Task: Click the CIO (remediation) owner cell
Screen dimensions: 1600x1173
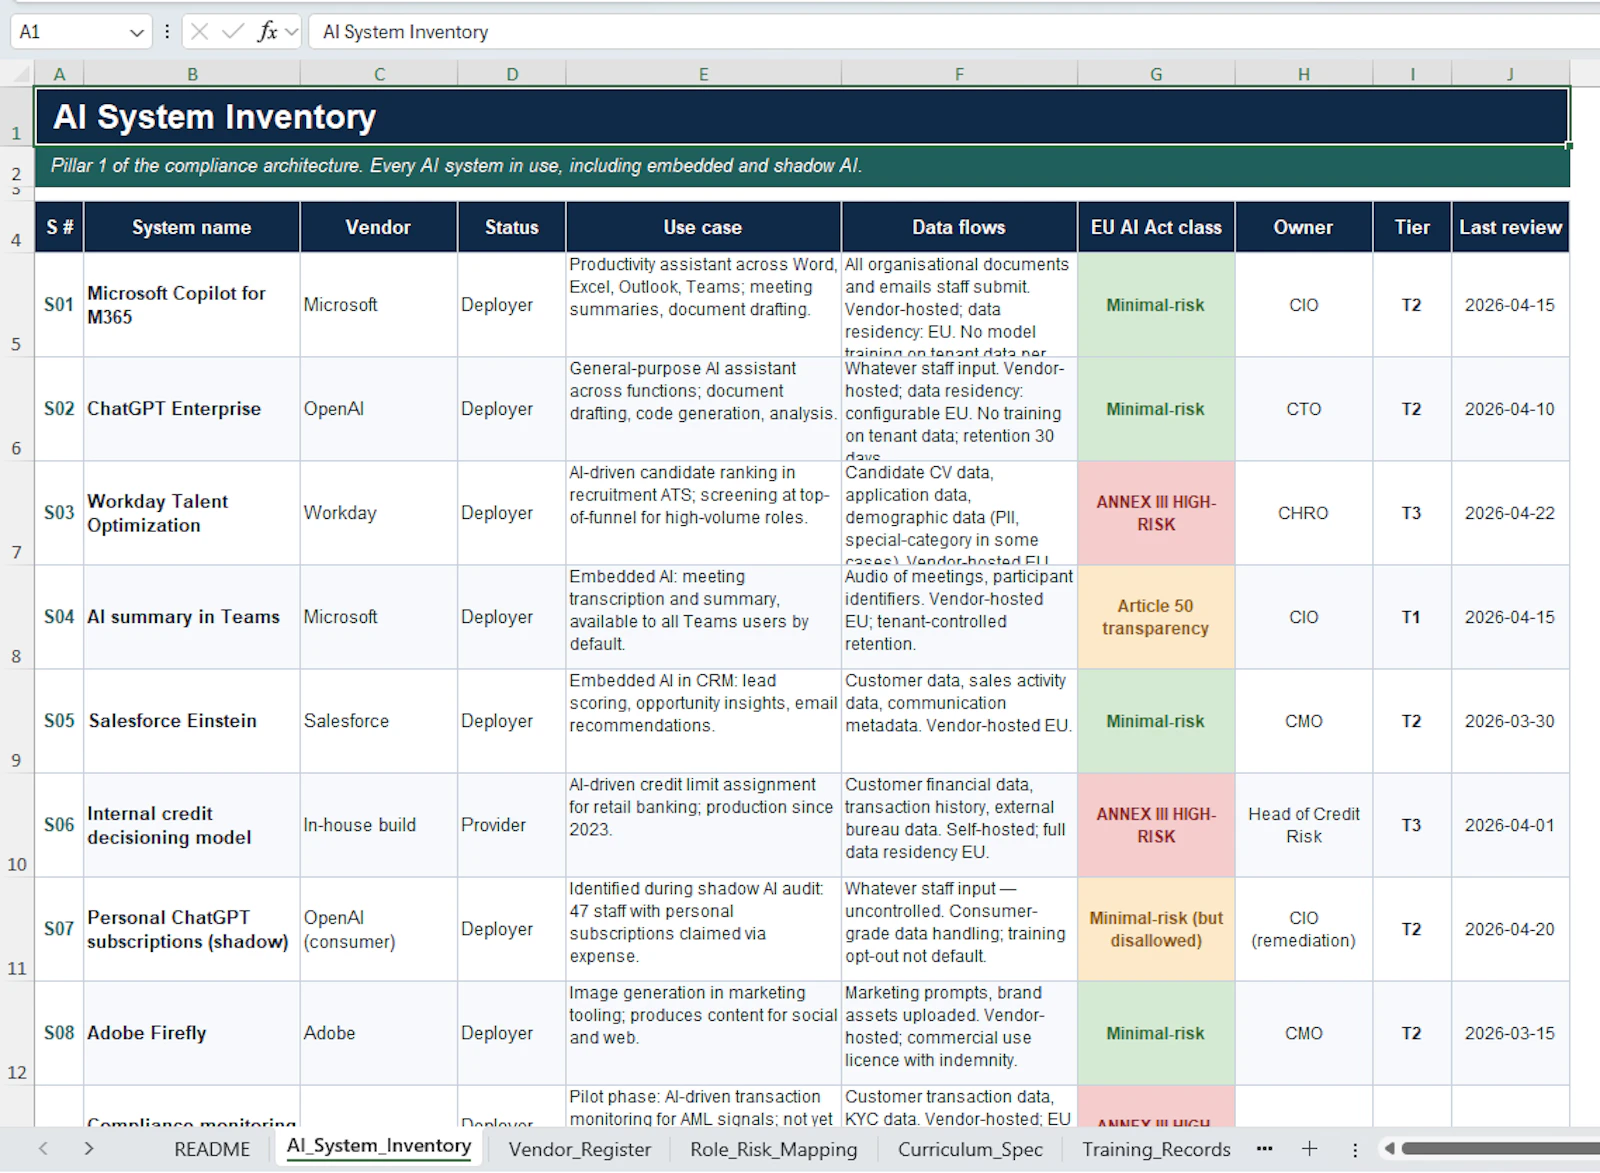Action: (x=1304, y=929)
